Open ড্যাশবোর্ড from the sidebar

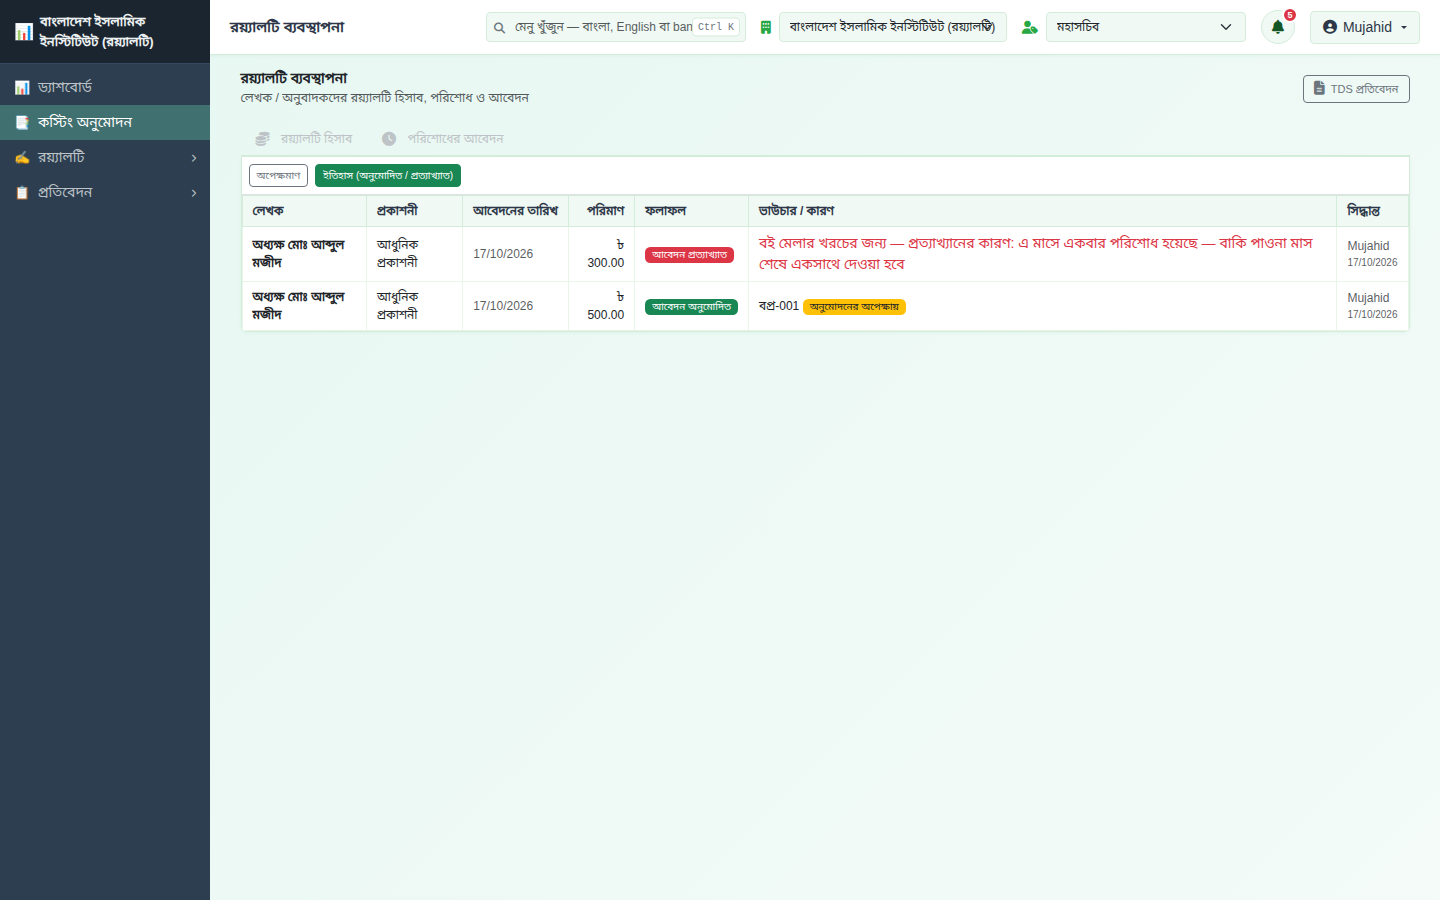(105, 88)
